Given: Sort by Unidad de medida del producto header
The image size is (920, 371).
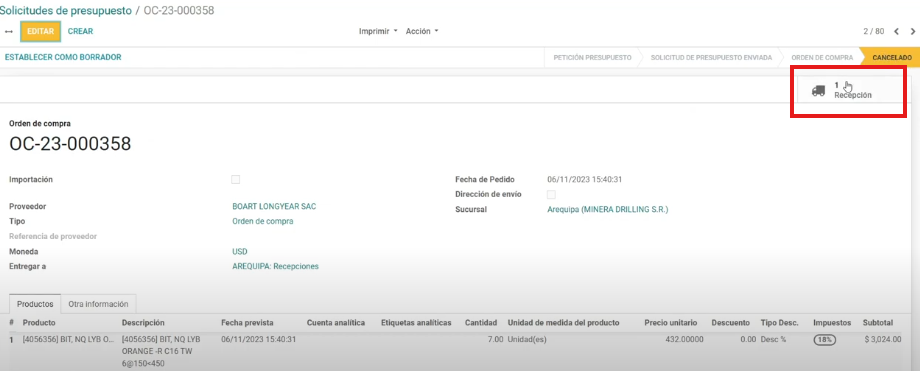Looking at the screenshot, I should (x=563, y=323).
